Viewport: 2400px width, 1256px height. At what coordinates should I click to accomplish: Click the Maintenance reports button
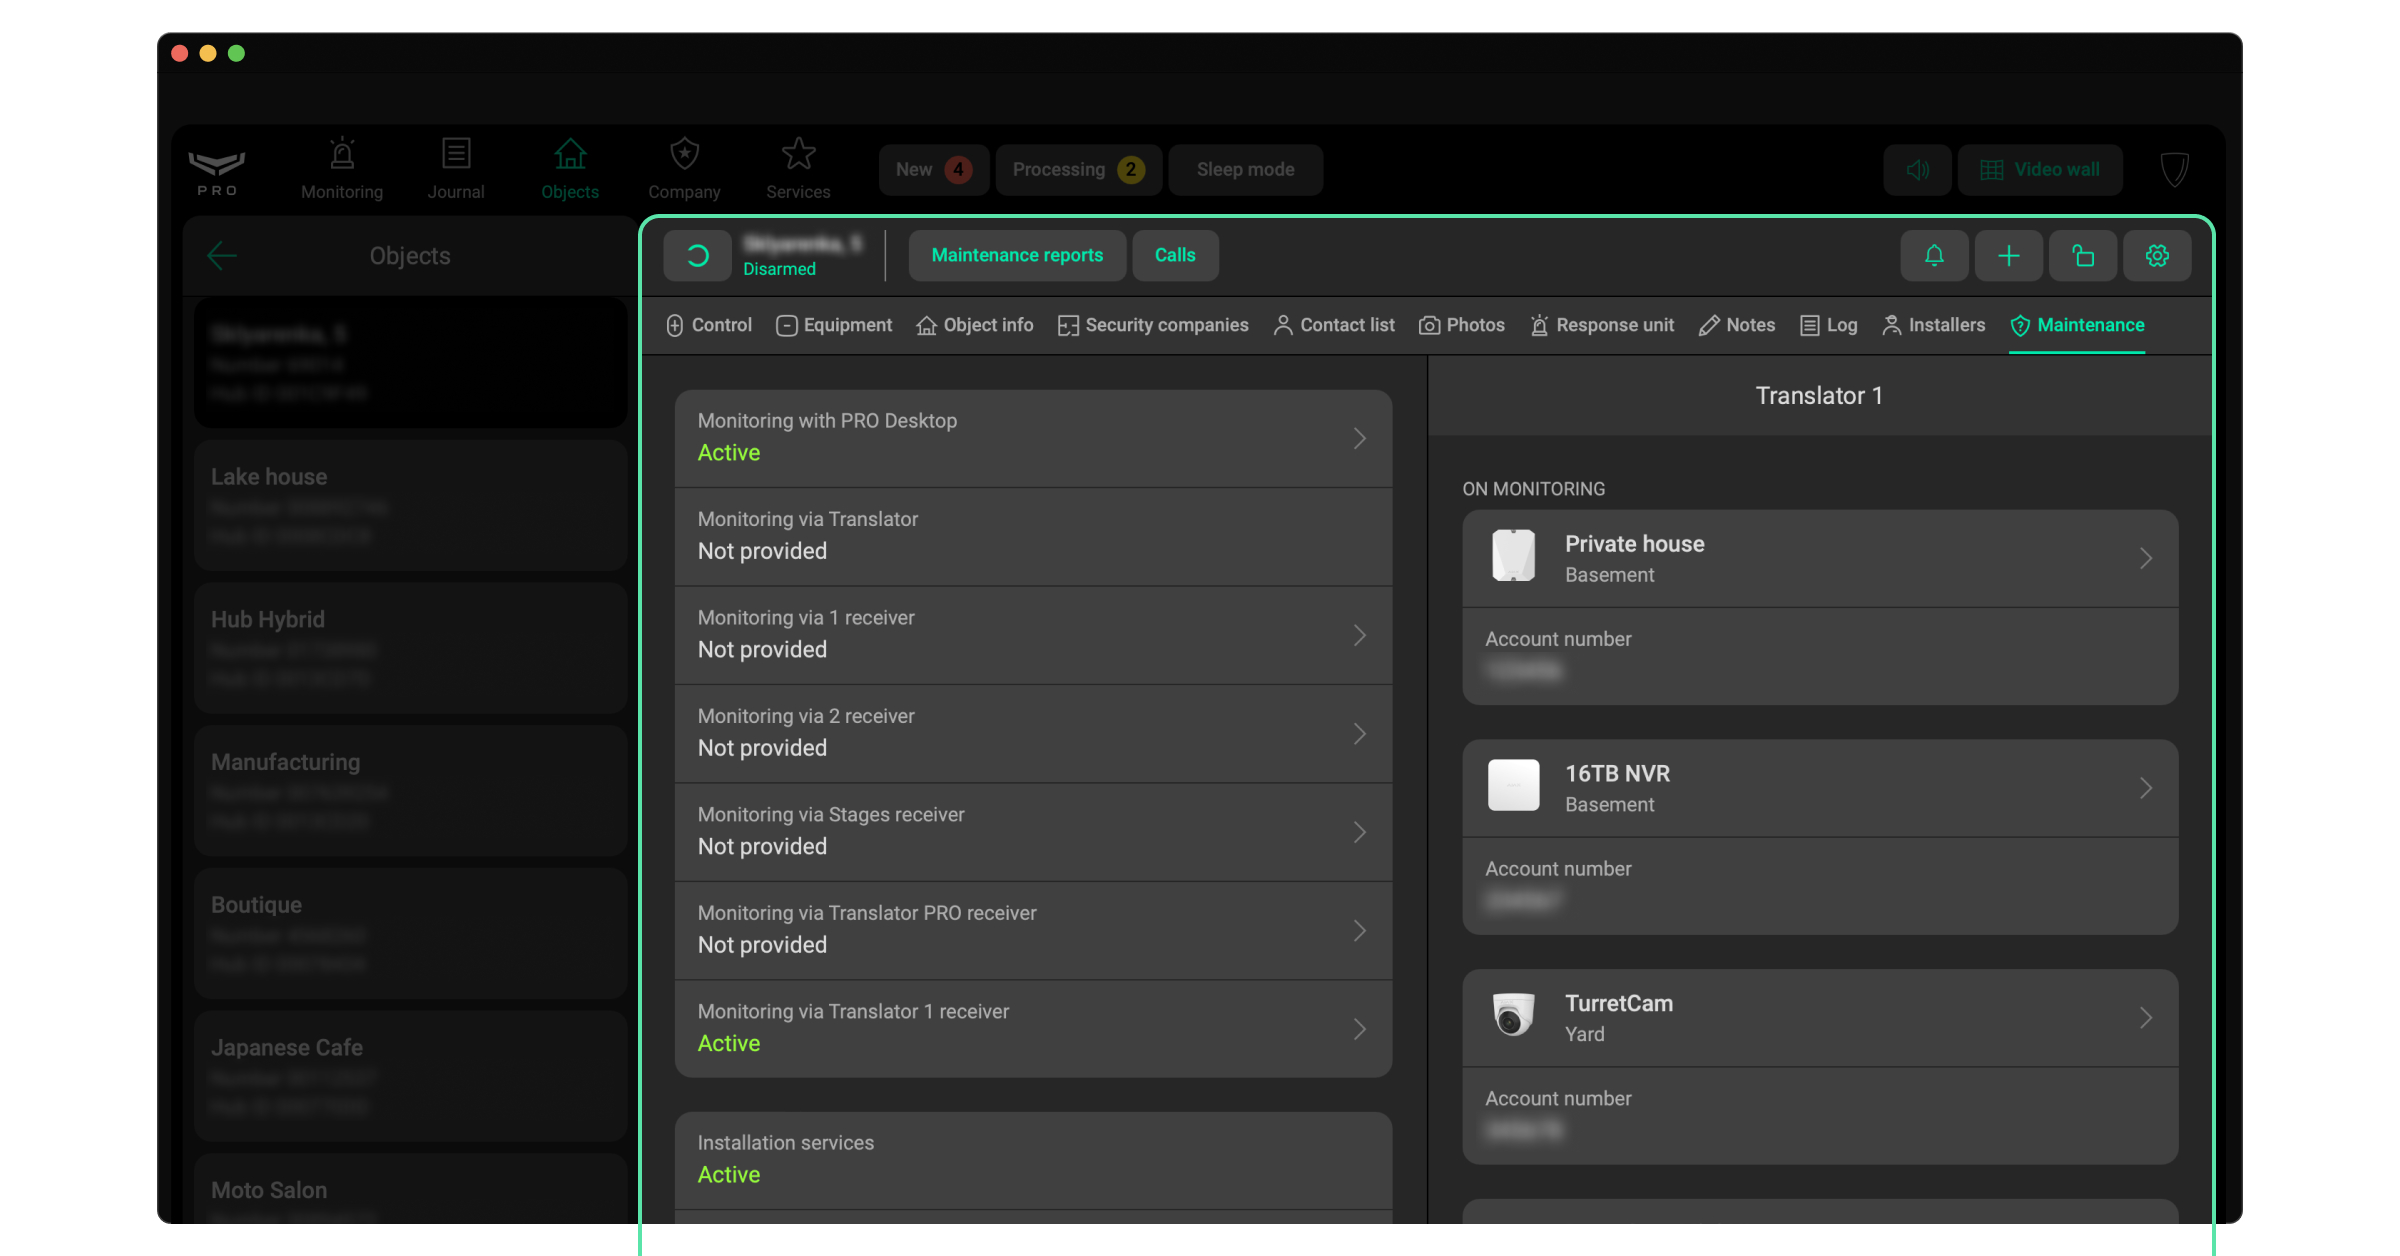(1017, 256)
